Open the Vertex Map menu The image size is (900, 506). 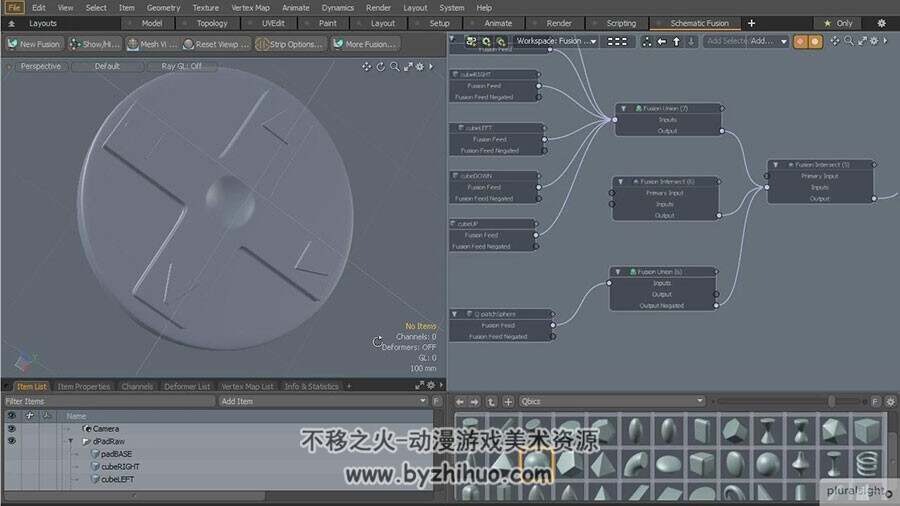point(250,8)
